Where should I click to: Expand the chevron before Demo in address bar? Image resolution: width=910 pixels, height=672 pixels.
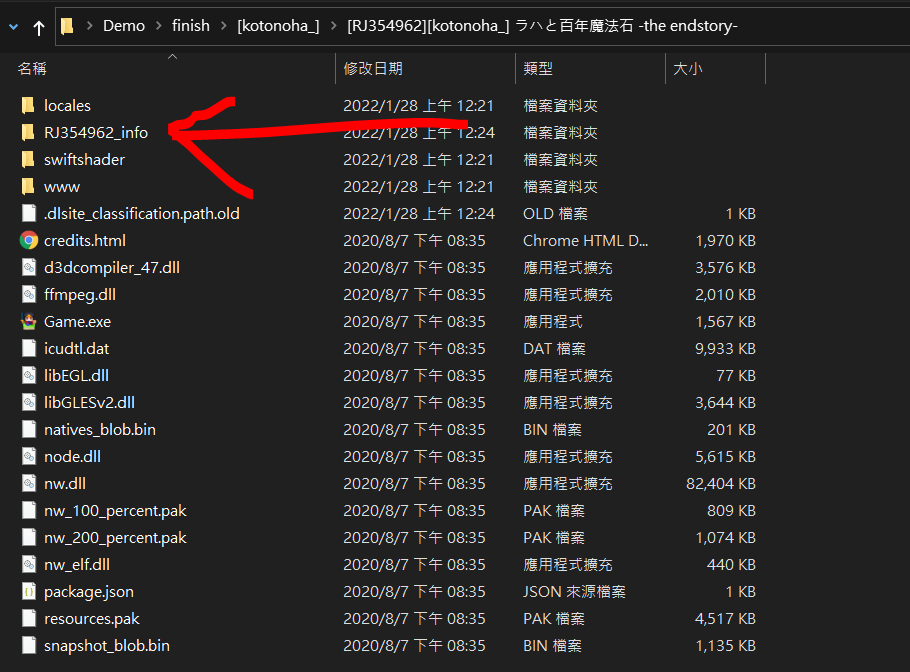(x=89, y=26)
